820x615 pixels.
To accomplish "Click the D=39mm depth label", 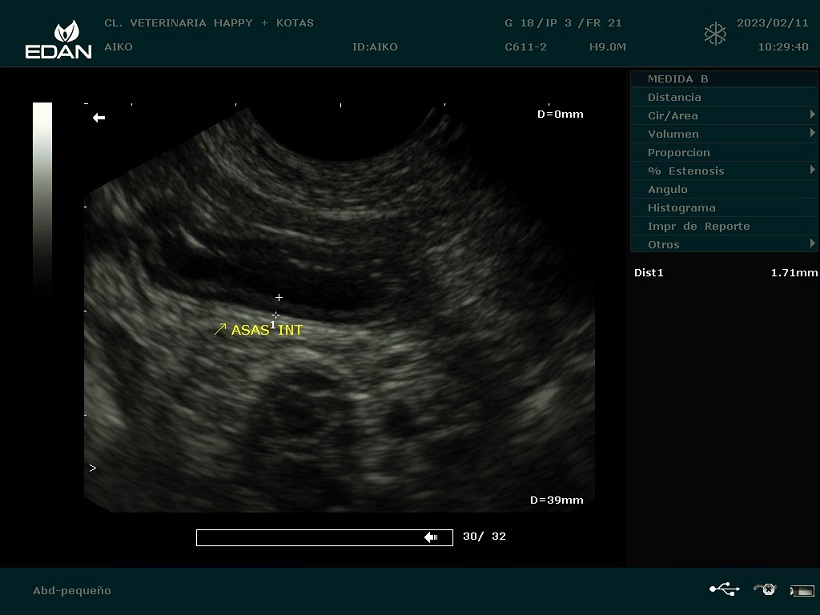I will pos(556,500).
